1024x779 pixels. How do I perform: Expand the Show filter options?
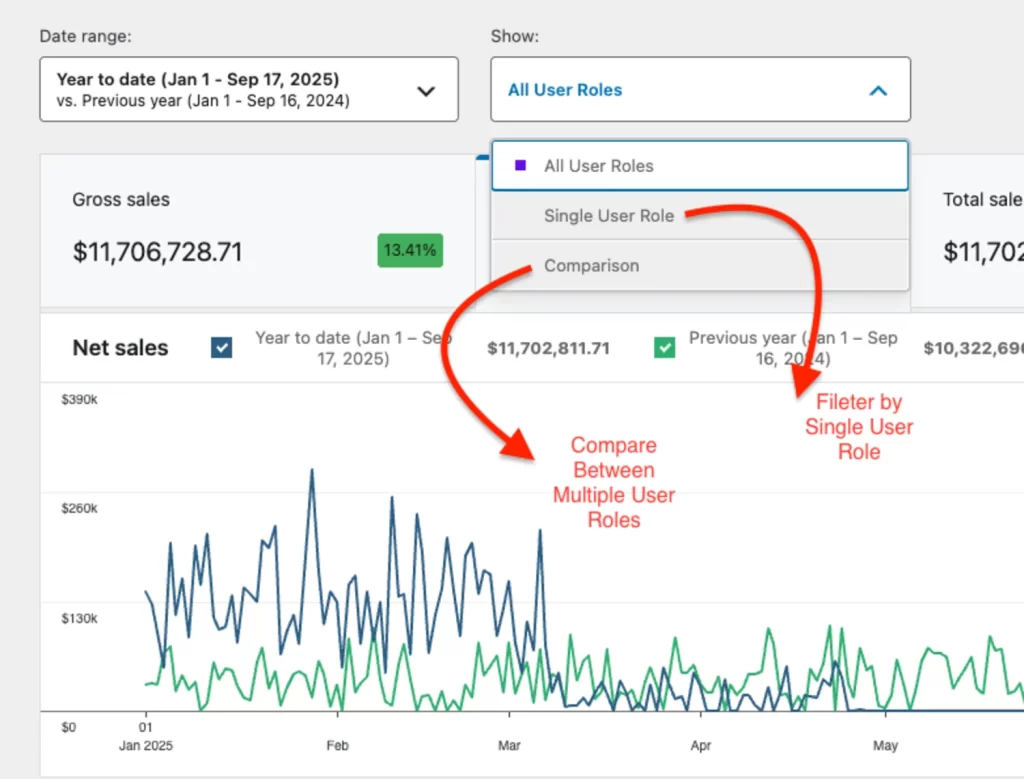700,89
